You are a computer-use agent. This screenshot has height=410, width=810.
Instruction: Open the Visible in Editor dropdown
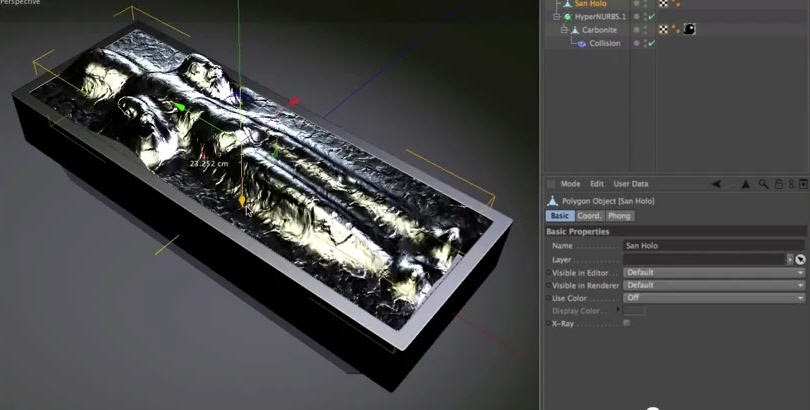coord(714,273)
